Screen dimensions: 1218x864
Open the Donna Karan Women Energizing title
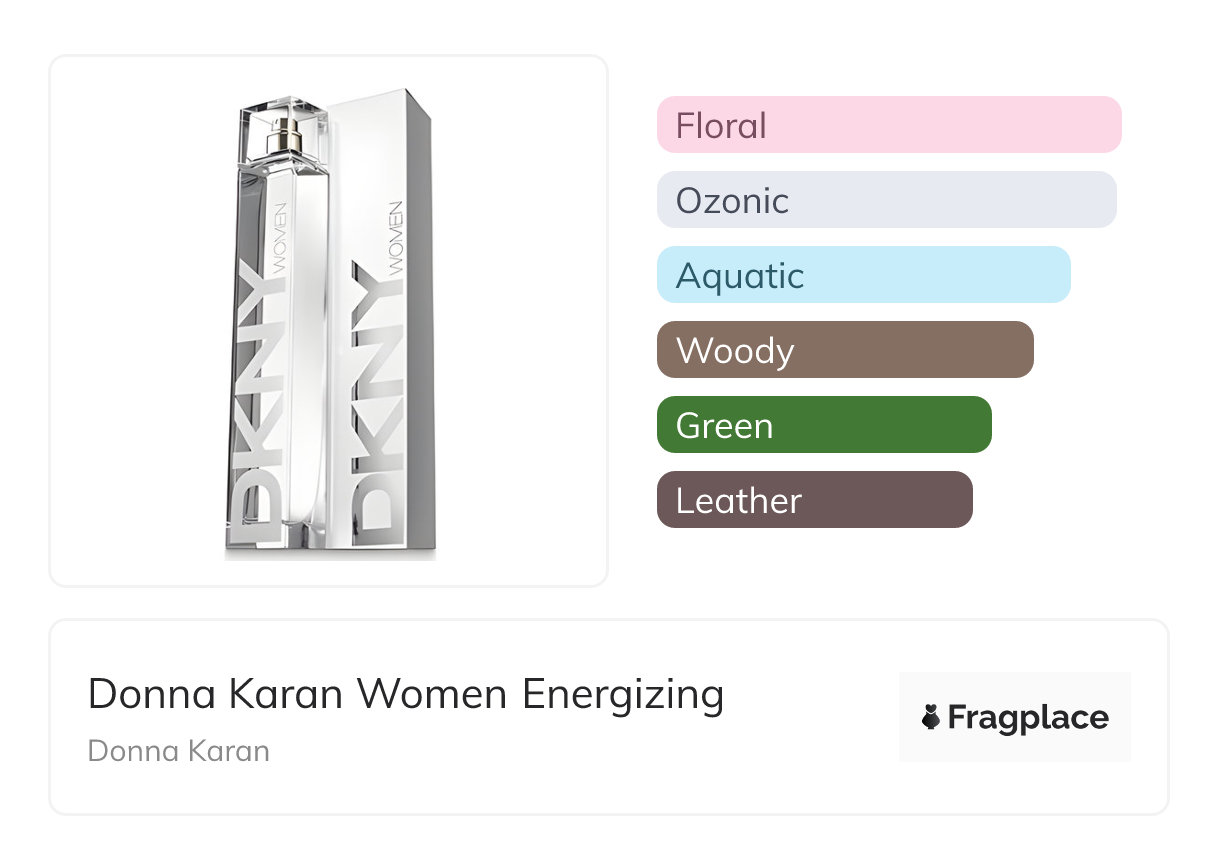point(405,694)
